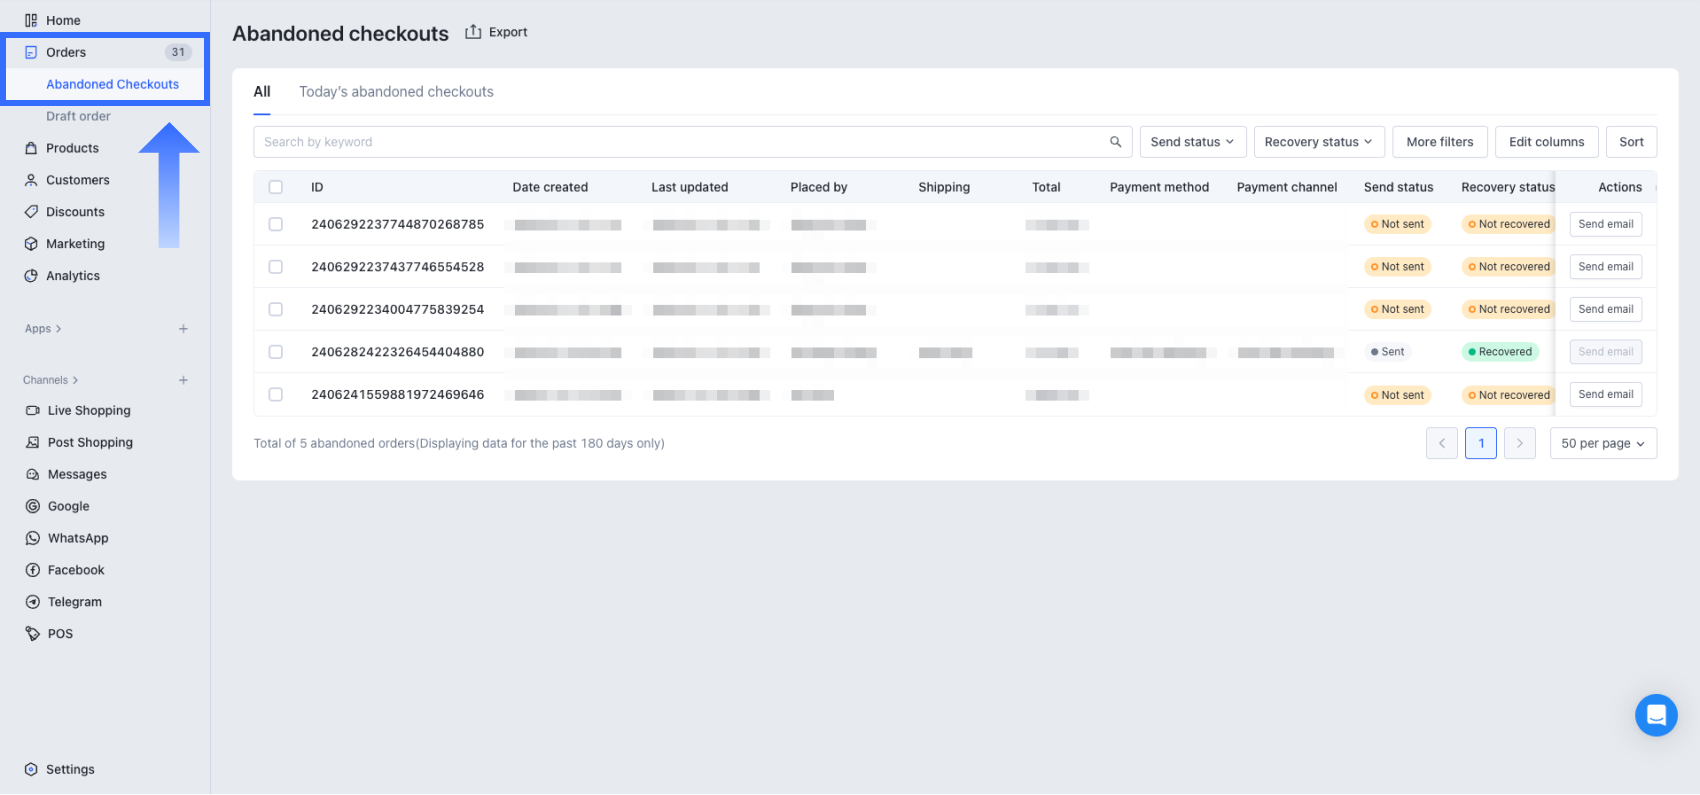Click into the Search by keyword field
Image resolution: width=1700 pixels, height=795 pixels.
pos(680,142)
